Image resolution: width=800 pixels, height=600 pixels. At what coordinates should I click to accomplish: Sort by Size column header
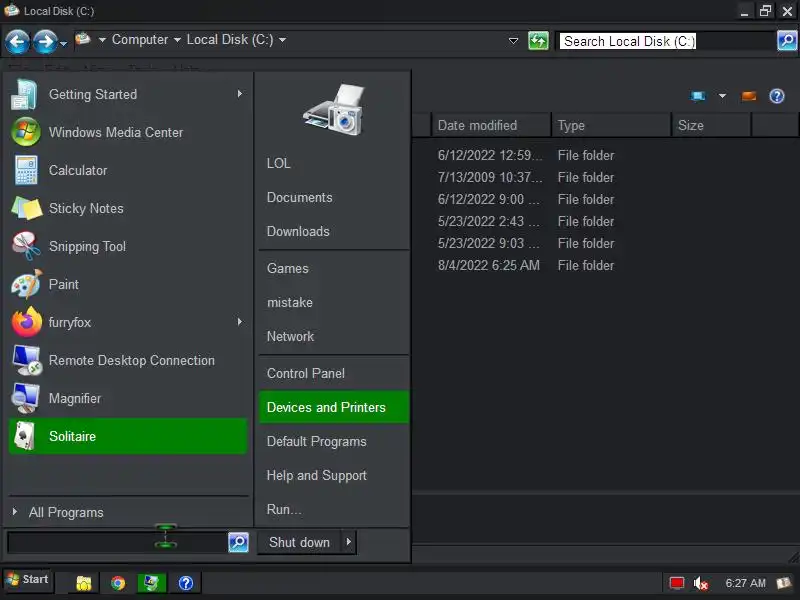[x=711, y=126]
